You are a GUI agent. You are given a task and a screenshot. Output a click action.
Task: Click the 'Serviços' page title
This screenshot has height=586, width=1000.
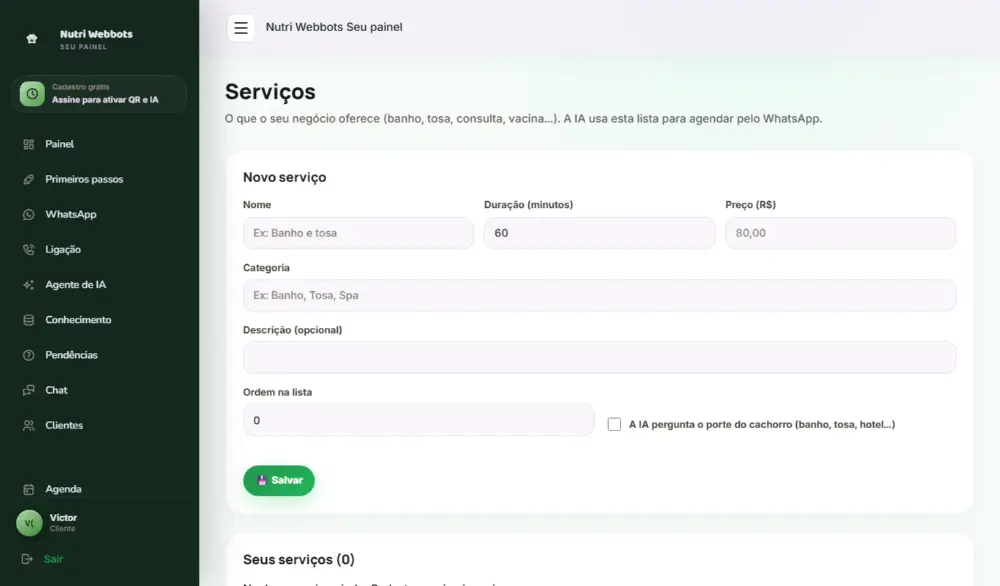pyautogui.click(x=270, y=92)
